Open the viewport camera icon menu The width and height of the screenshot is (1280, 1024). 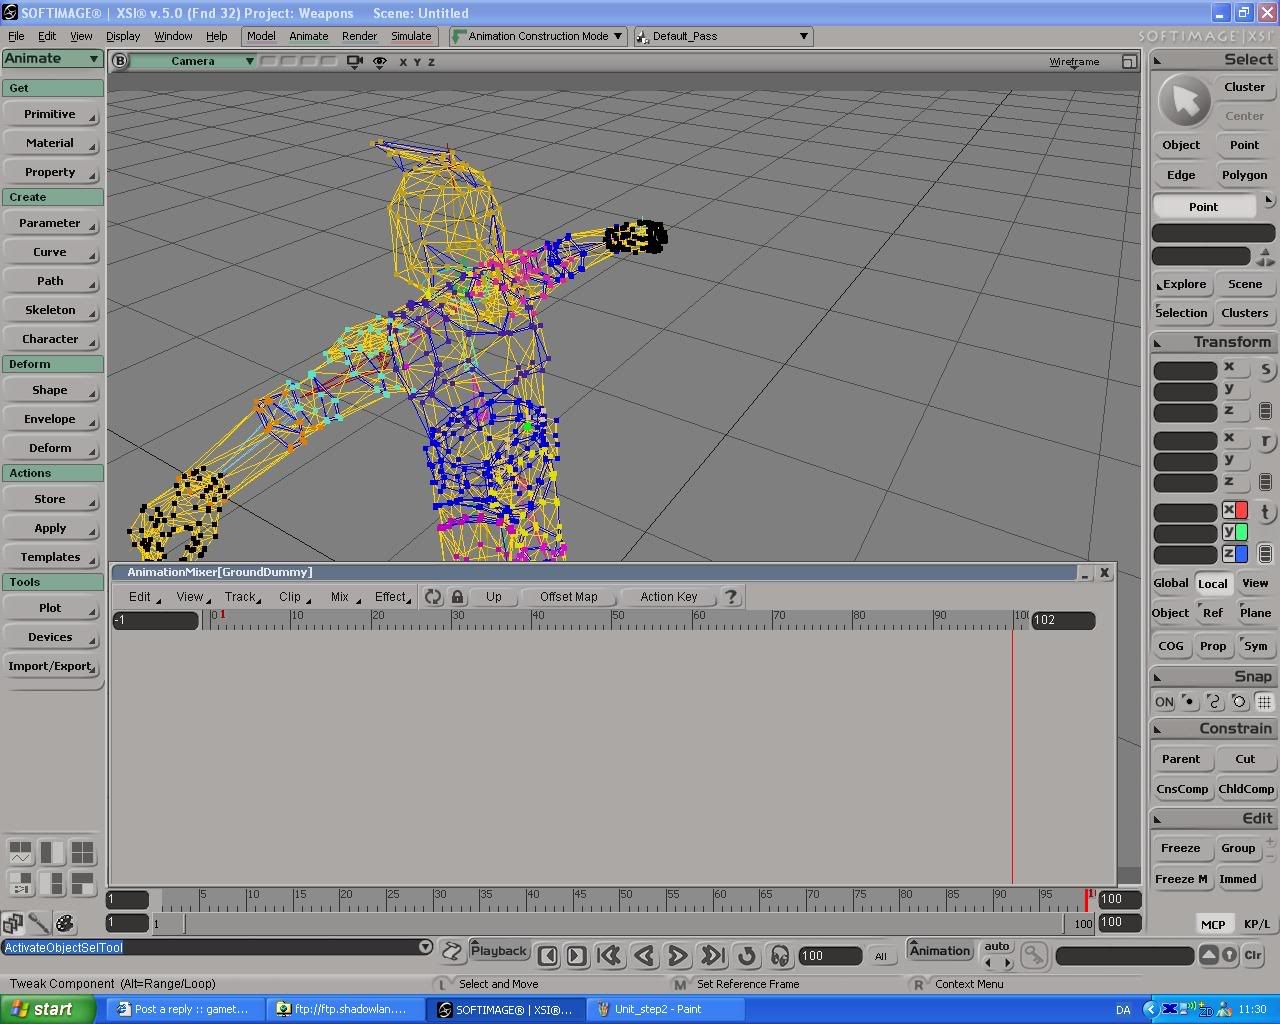click(x=354, y=62)
